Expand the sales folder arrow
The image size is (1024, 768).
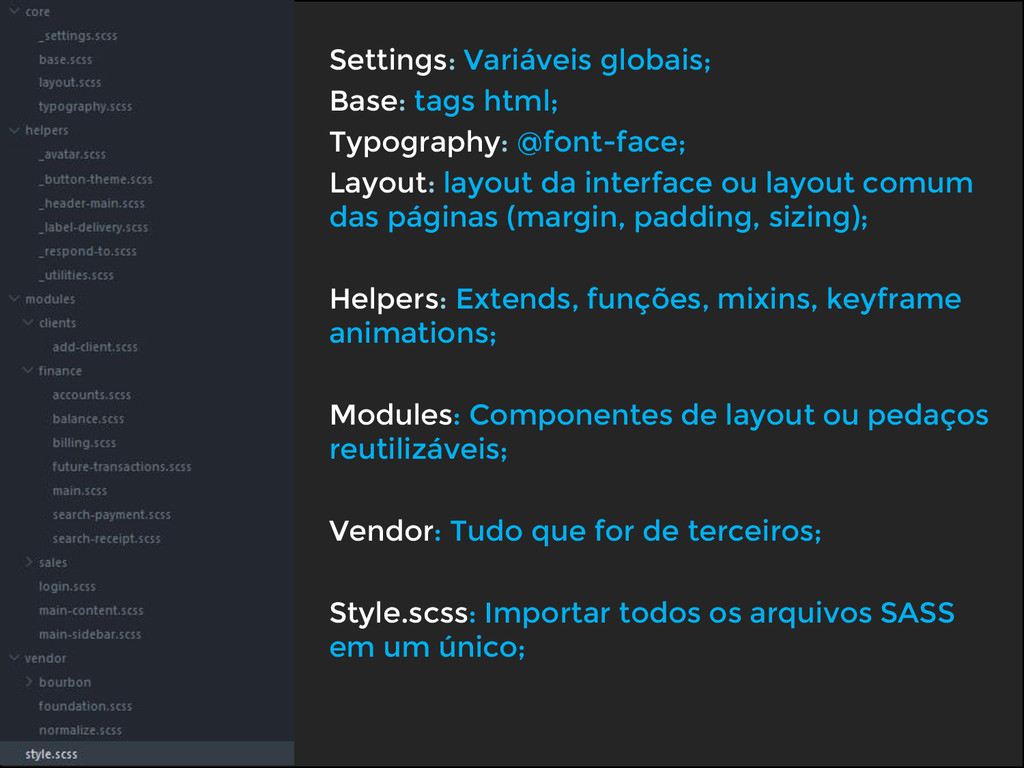[x=29, y=562]
